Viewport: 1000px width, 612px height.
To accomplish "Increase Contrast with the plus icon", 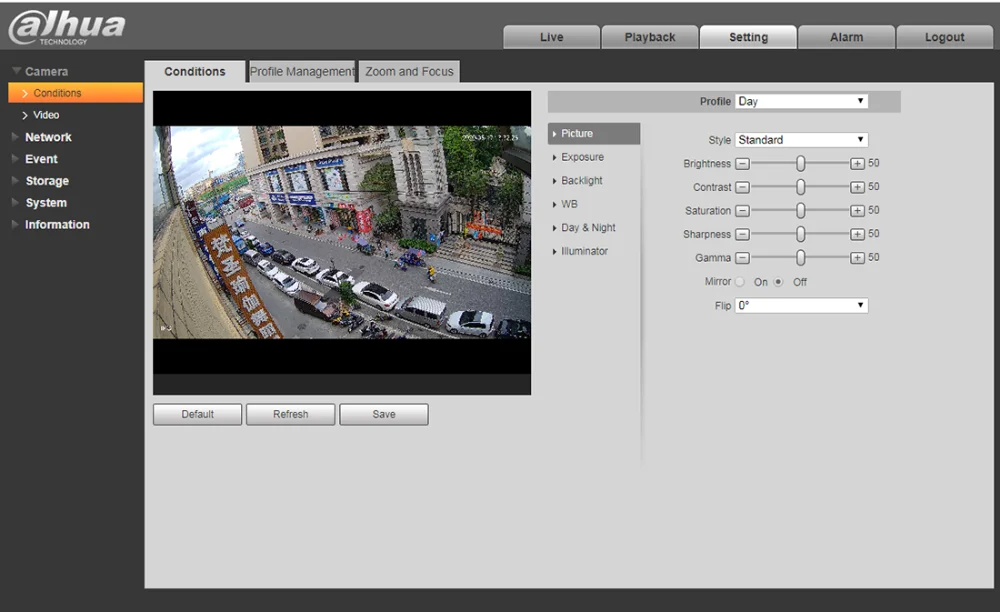I will pyautogui.click(x=857, y=187).
